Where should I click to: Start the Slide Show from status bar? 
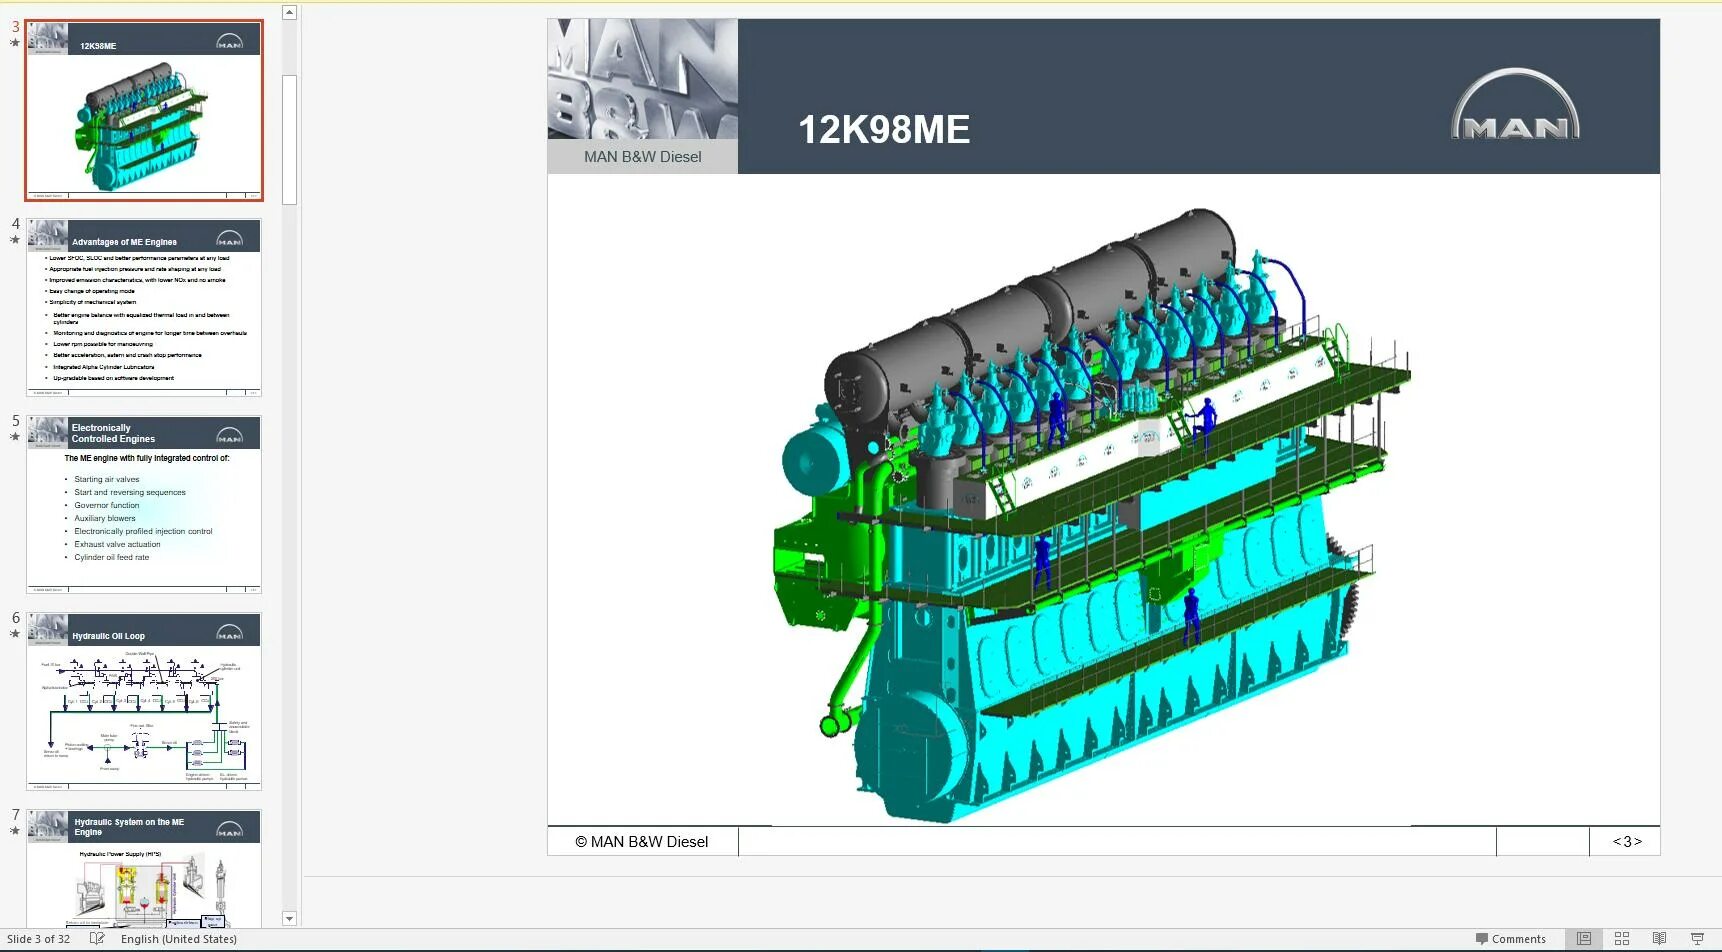pos(1697,939)
